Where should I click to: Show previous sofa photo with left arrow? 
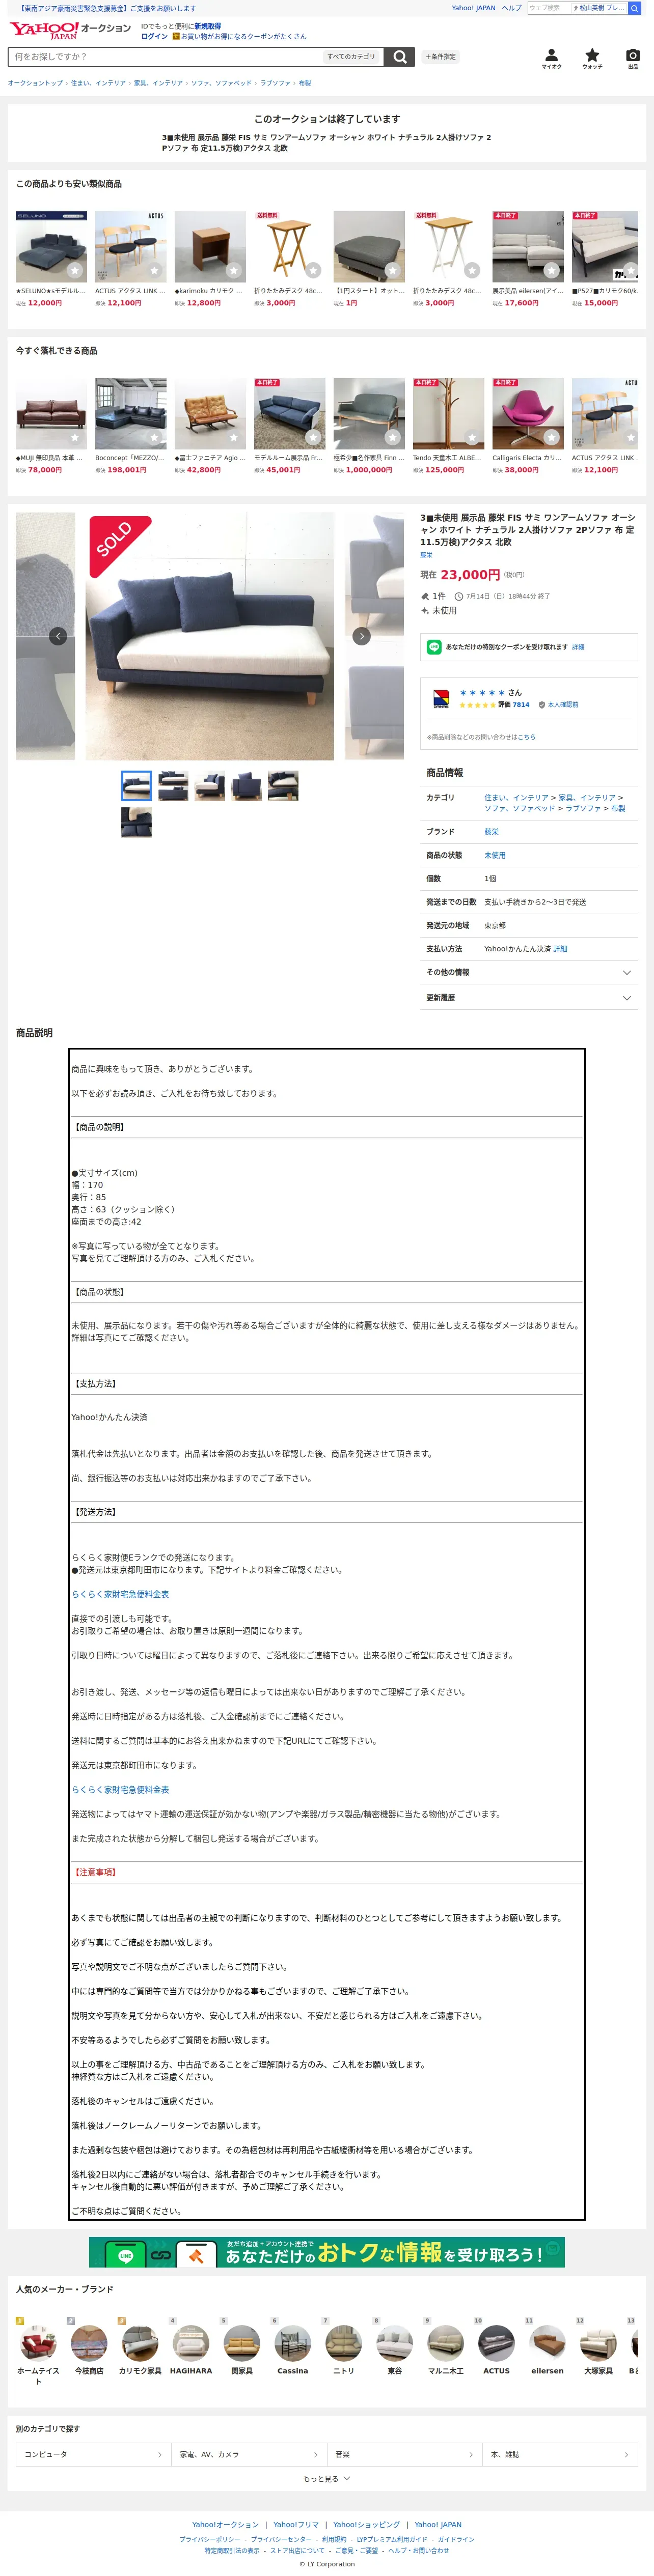point(58,636)
